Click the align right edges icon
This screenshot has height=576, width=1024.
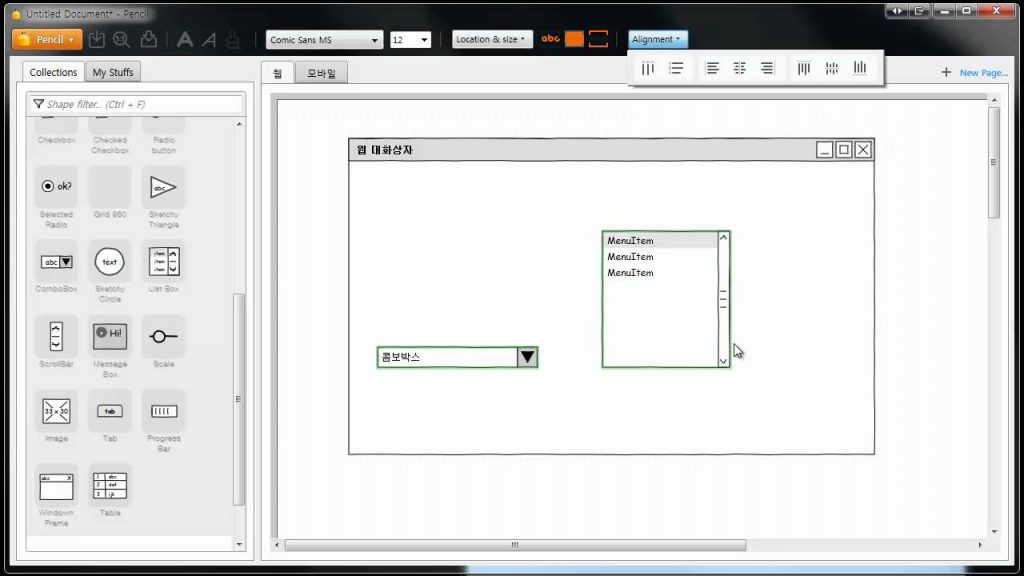[767, 68]
